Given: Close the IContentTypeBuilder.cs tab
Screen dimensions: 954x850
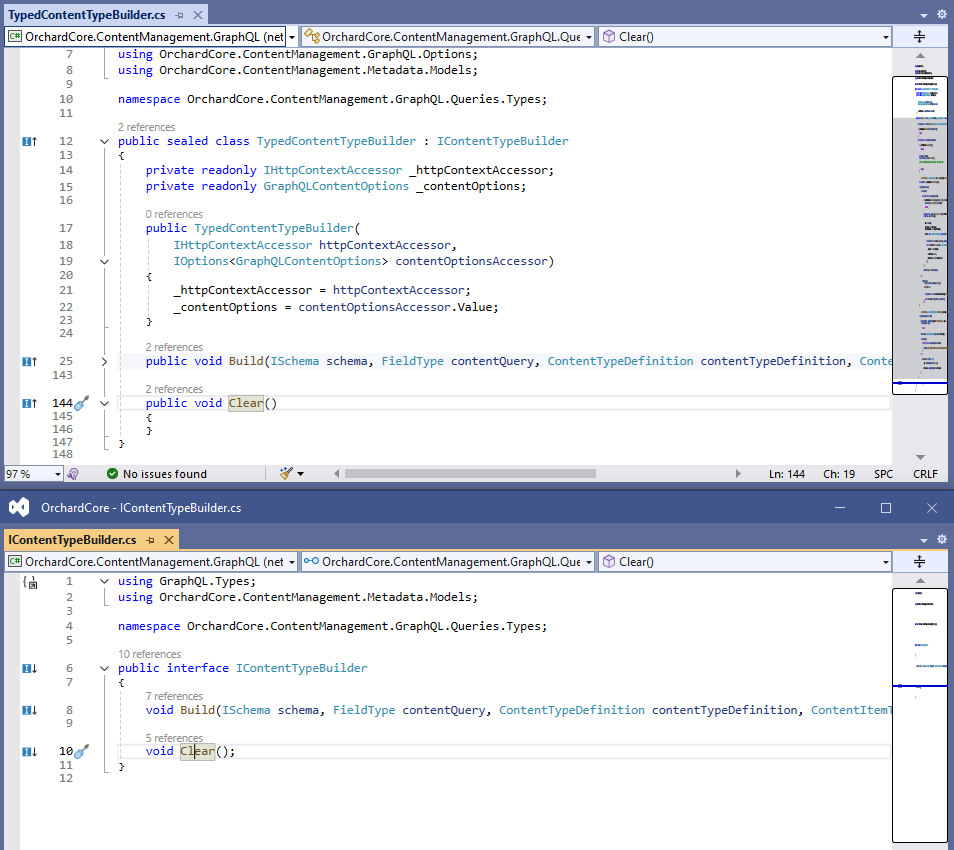Looking at the screenshot, I should tap(169, 540).
